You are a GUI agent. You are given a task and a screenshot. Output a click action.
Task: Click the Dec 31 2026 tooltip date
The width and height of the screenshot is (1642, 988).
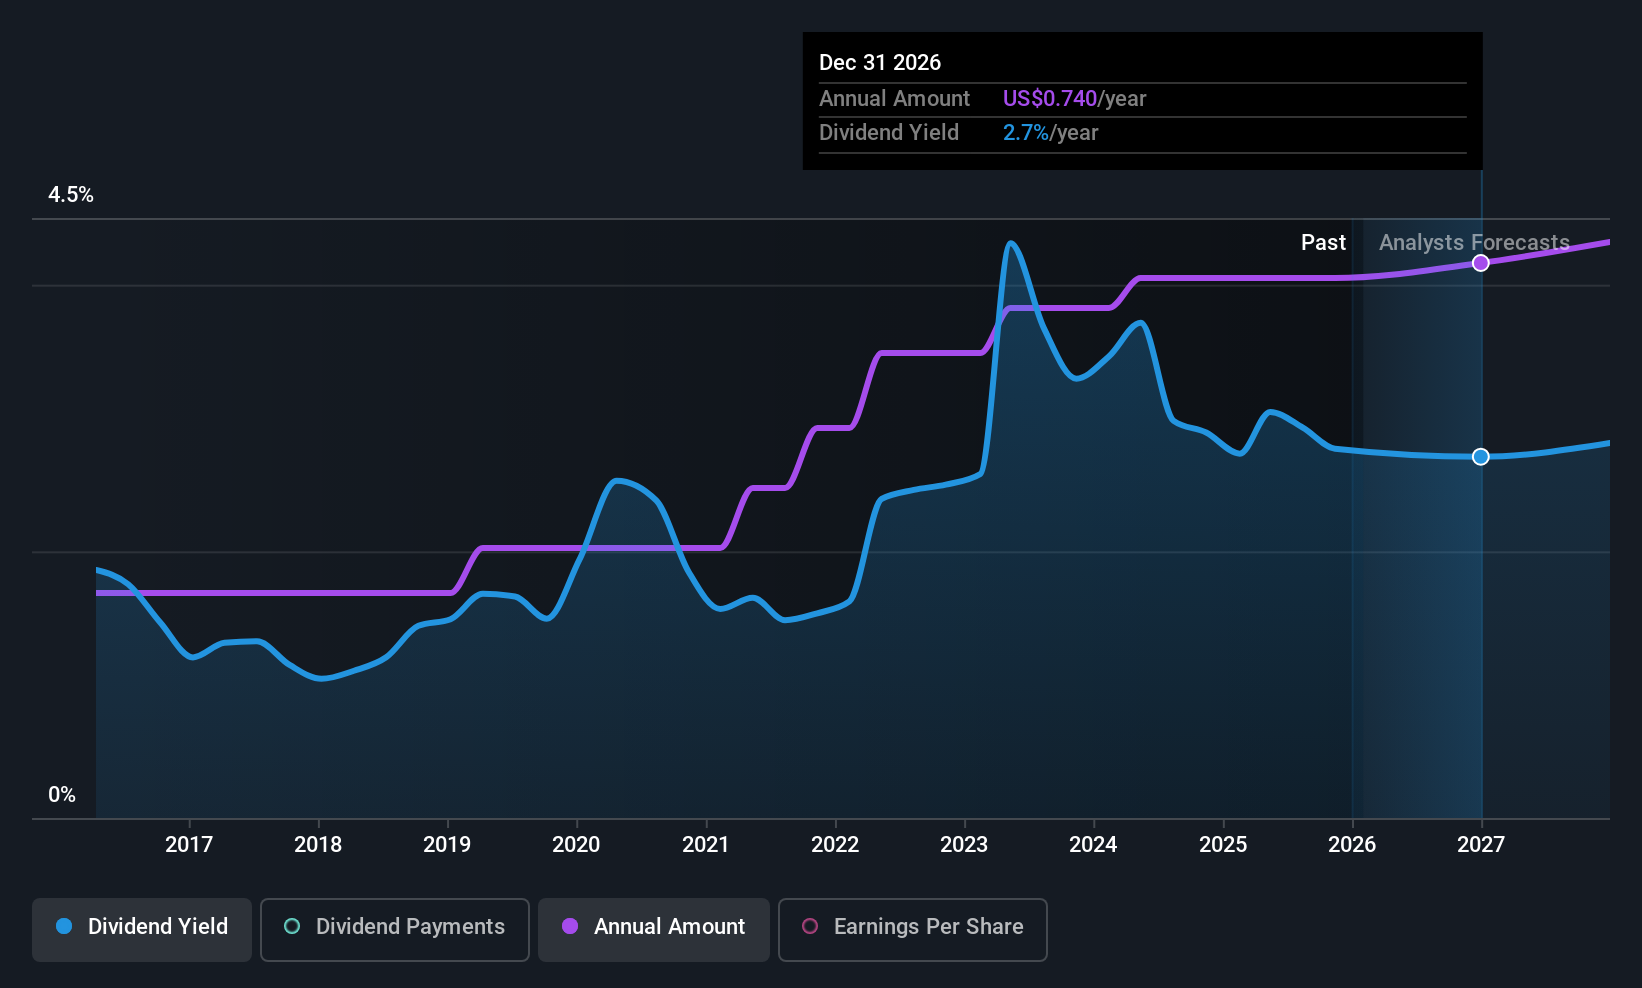(880, 63)
